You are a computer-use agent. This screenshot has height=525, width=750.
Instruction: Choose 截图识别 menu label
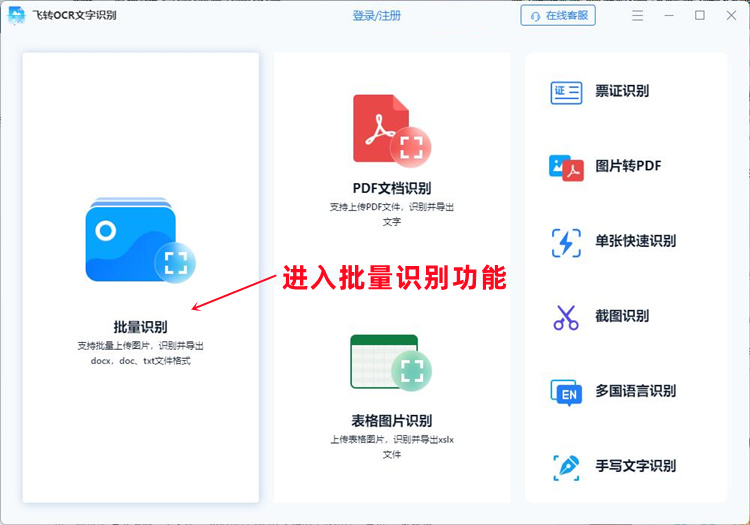point(622,316)
